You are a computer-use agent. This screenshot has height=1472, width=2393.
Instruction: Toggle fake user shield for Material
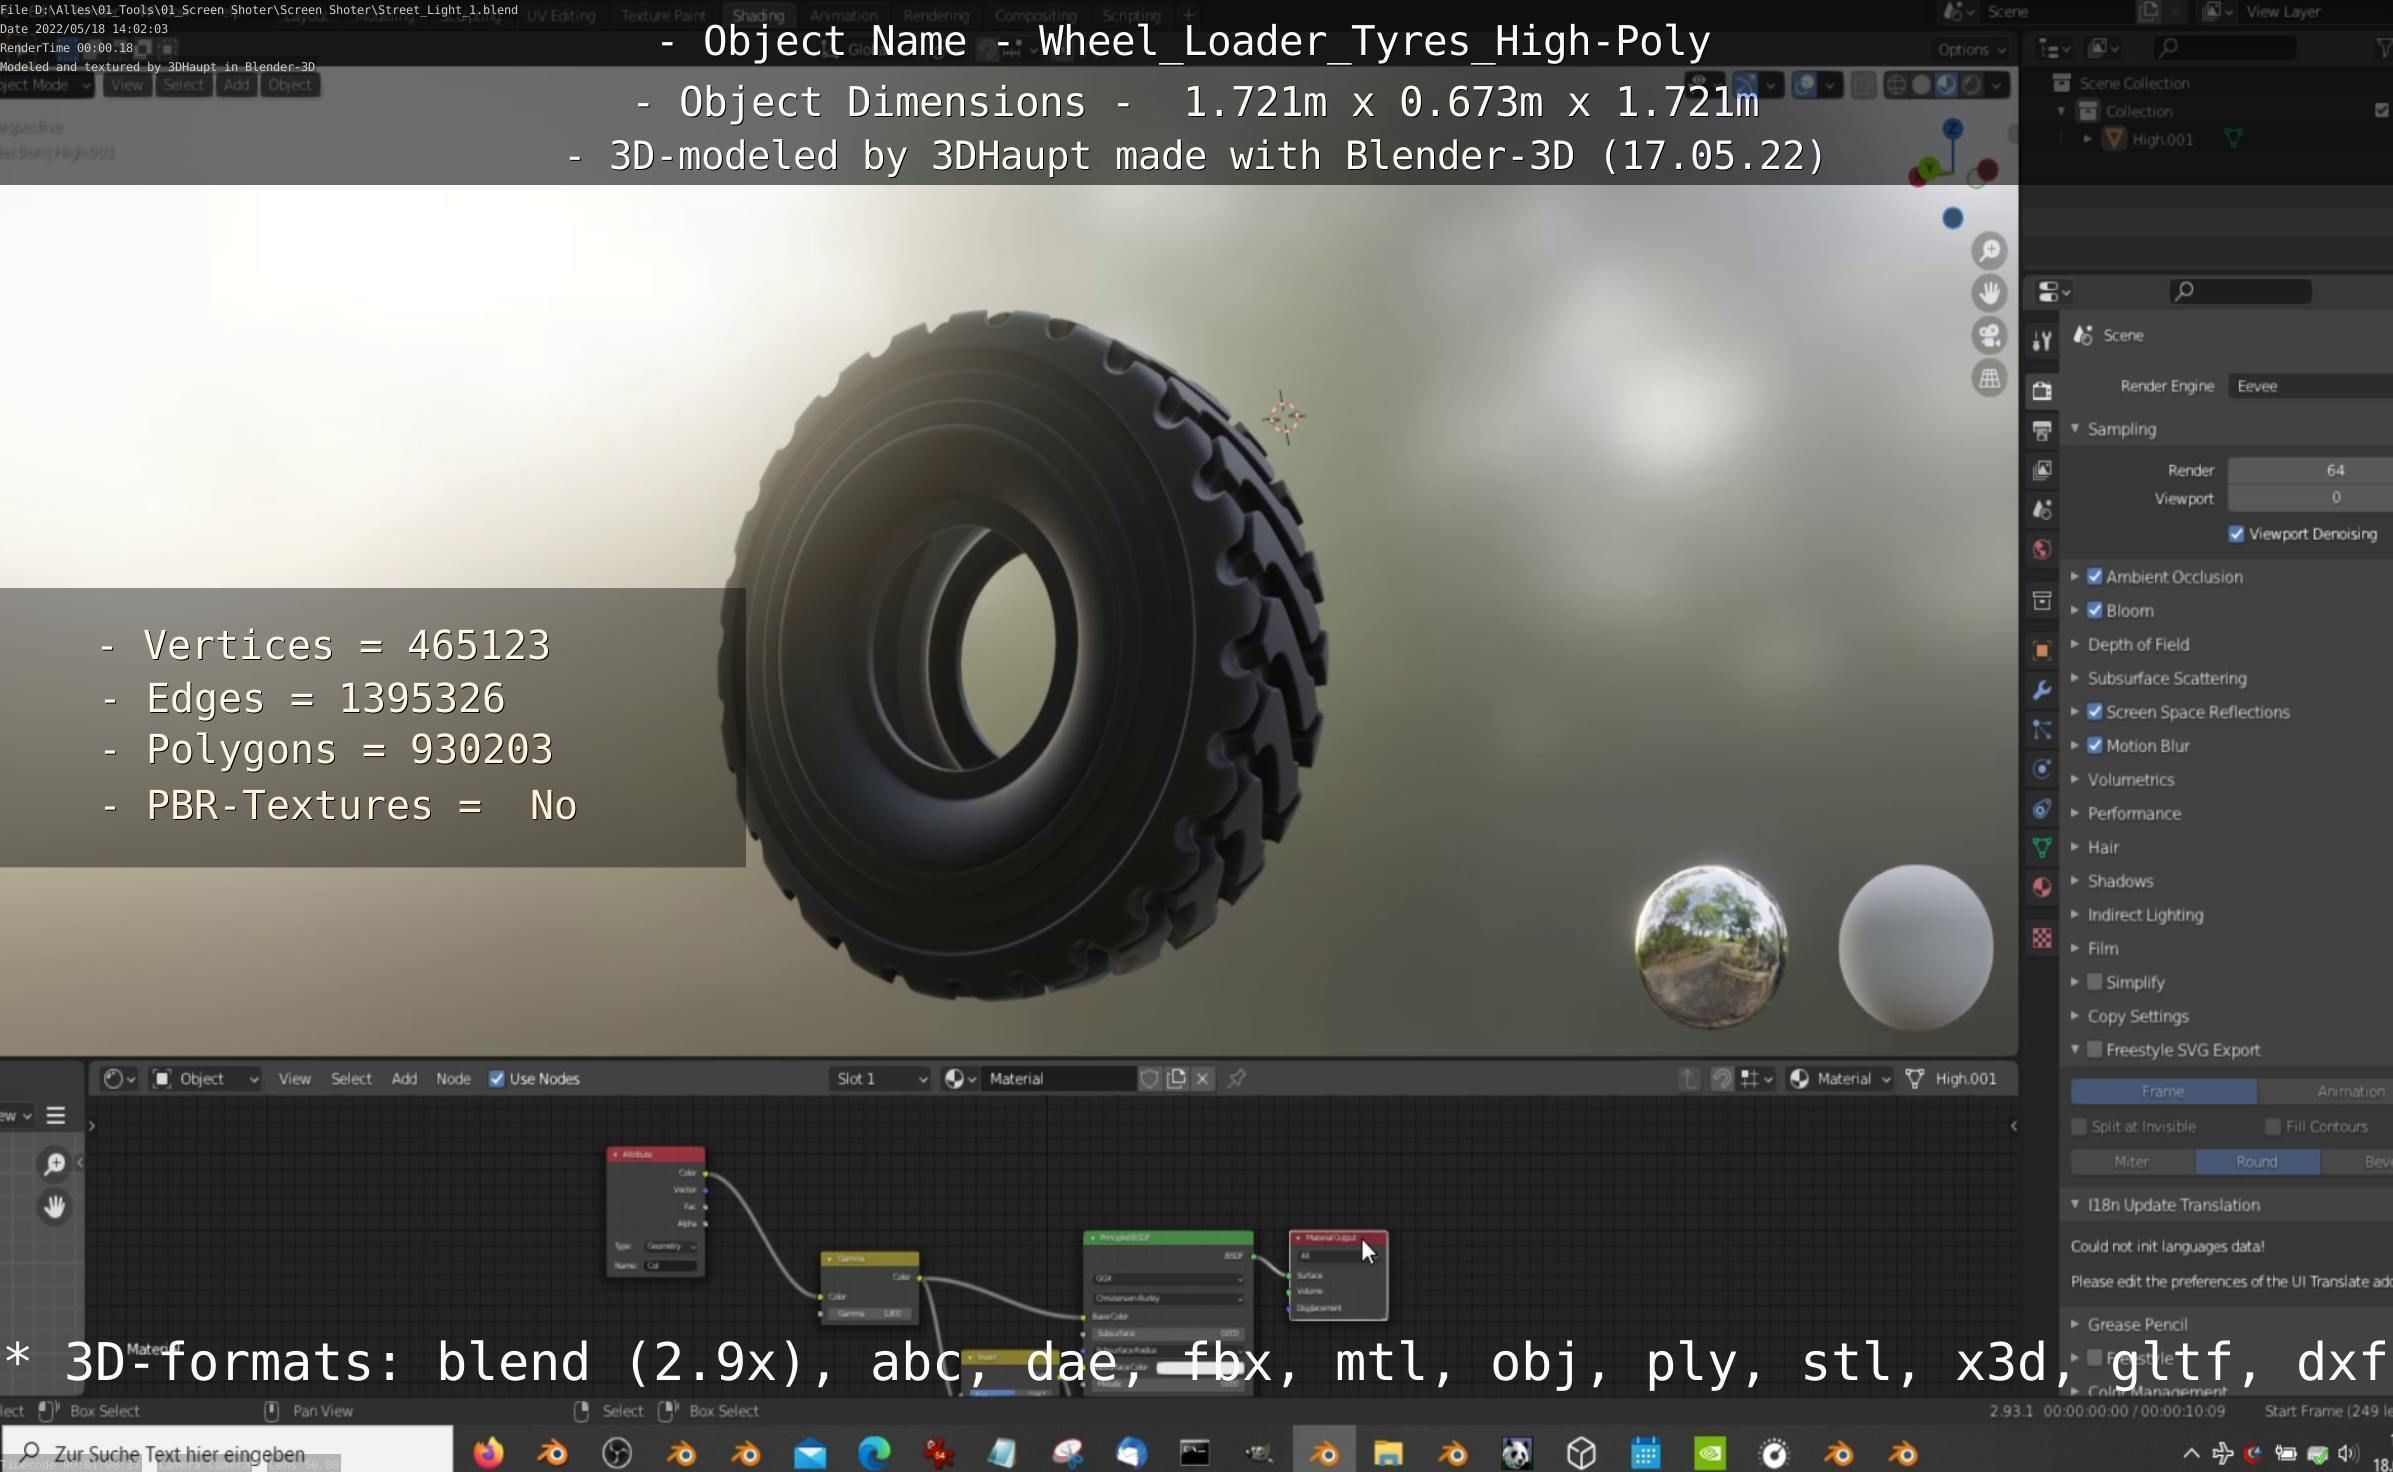pyautogui.click(x=1149, y=1078)
